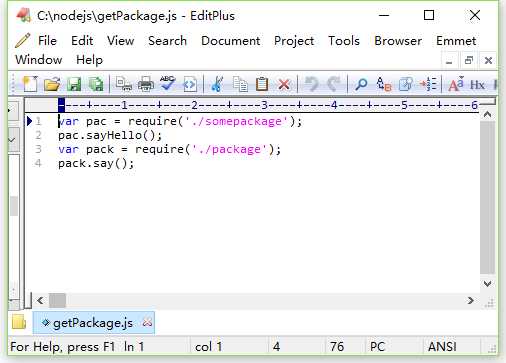Open the Tools menu
Screen dimensions: 506x363
coord(344,41)
